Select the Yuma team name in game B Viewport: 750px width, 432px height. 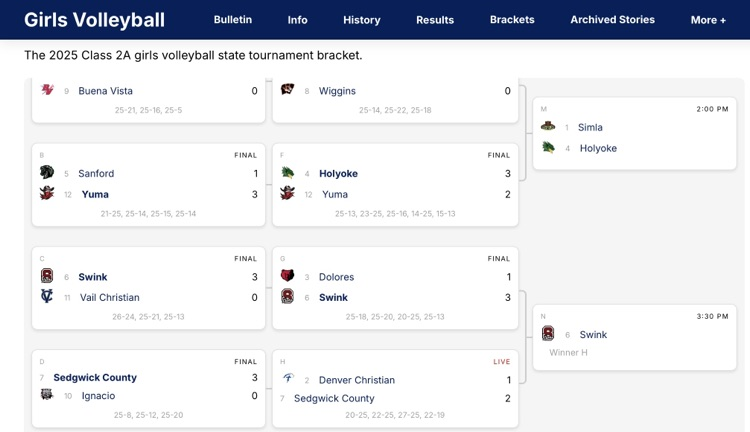click(95, 194)
